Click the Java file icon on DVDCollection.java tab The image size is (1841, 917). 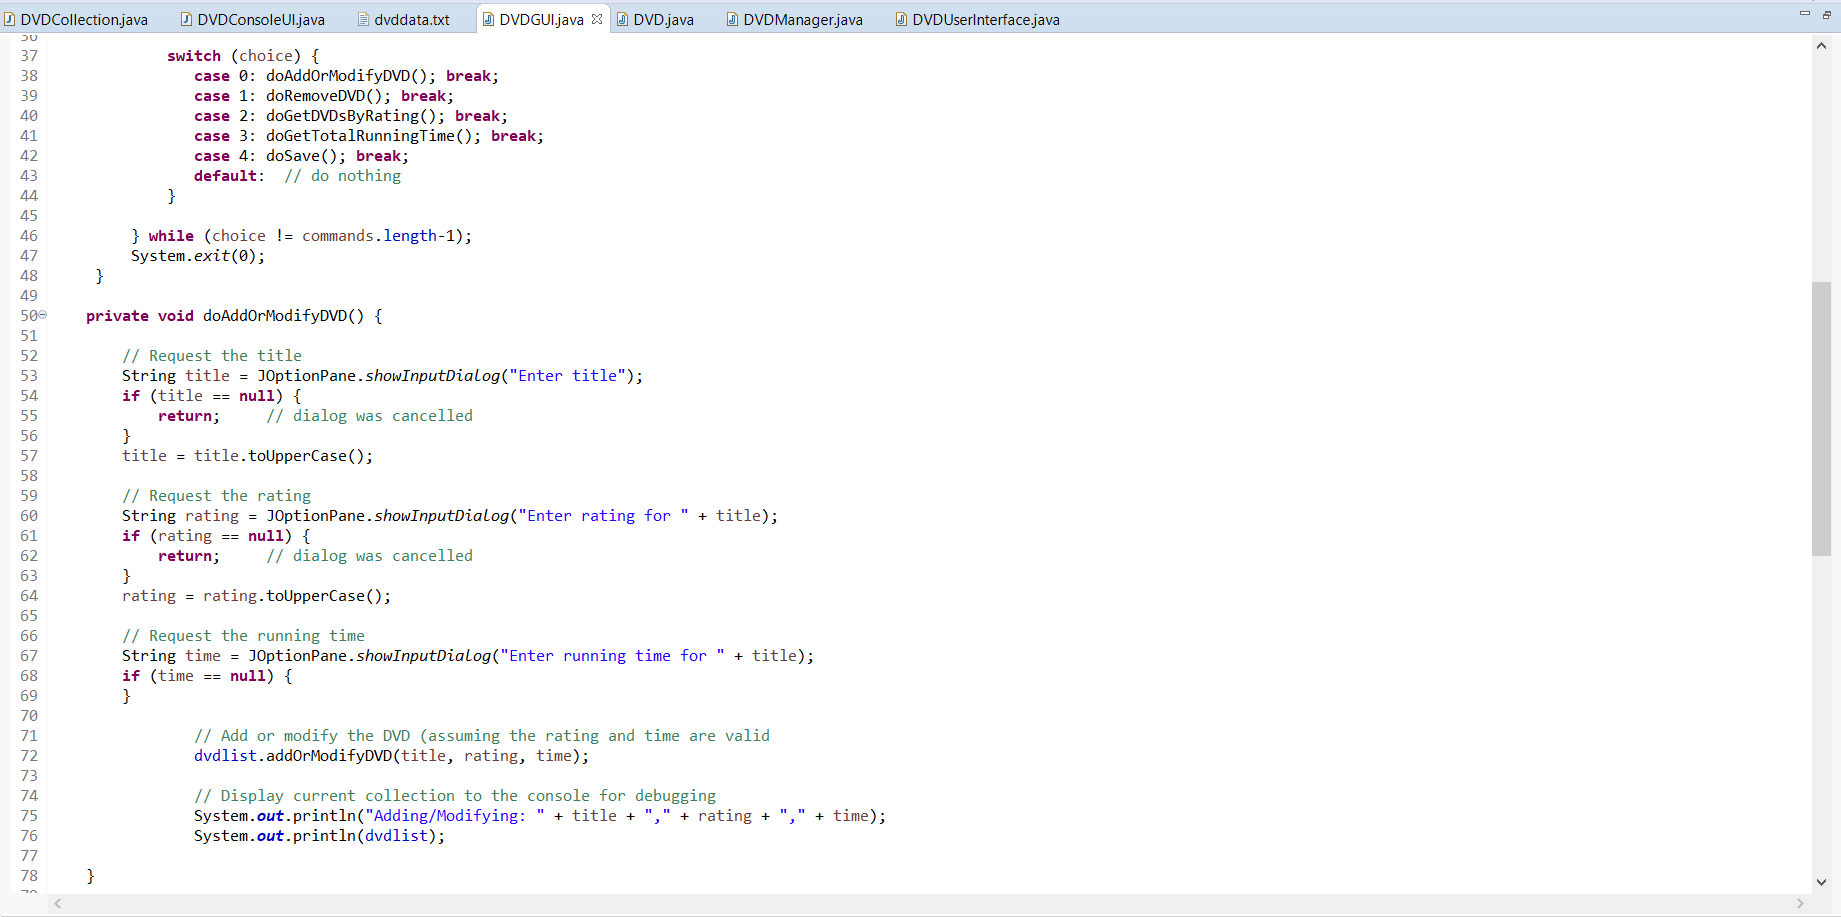[12, 18]
